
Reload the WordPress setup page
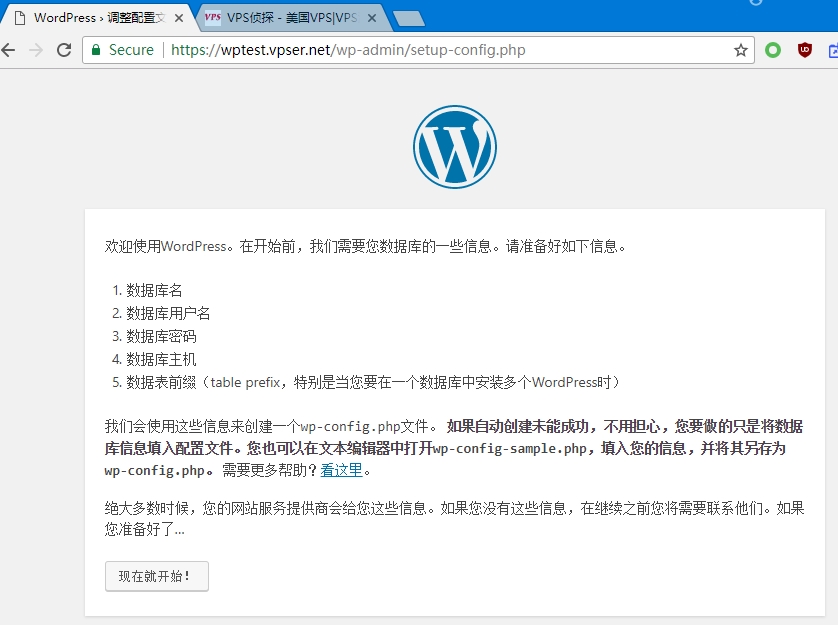pos(64,50)
